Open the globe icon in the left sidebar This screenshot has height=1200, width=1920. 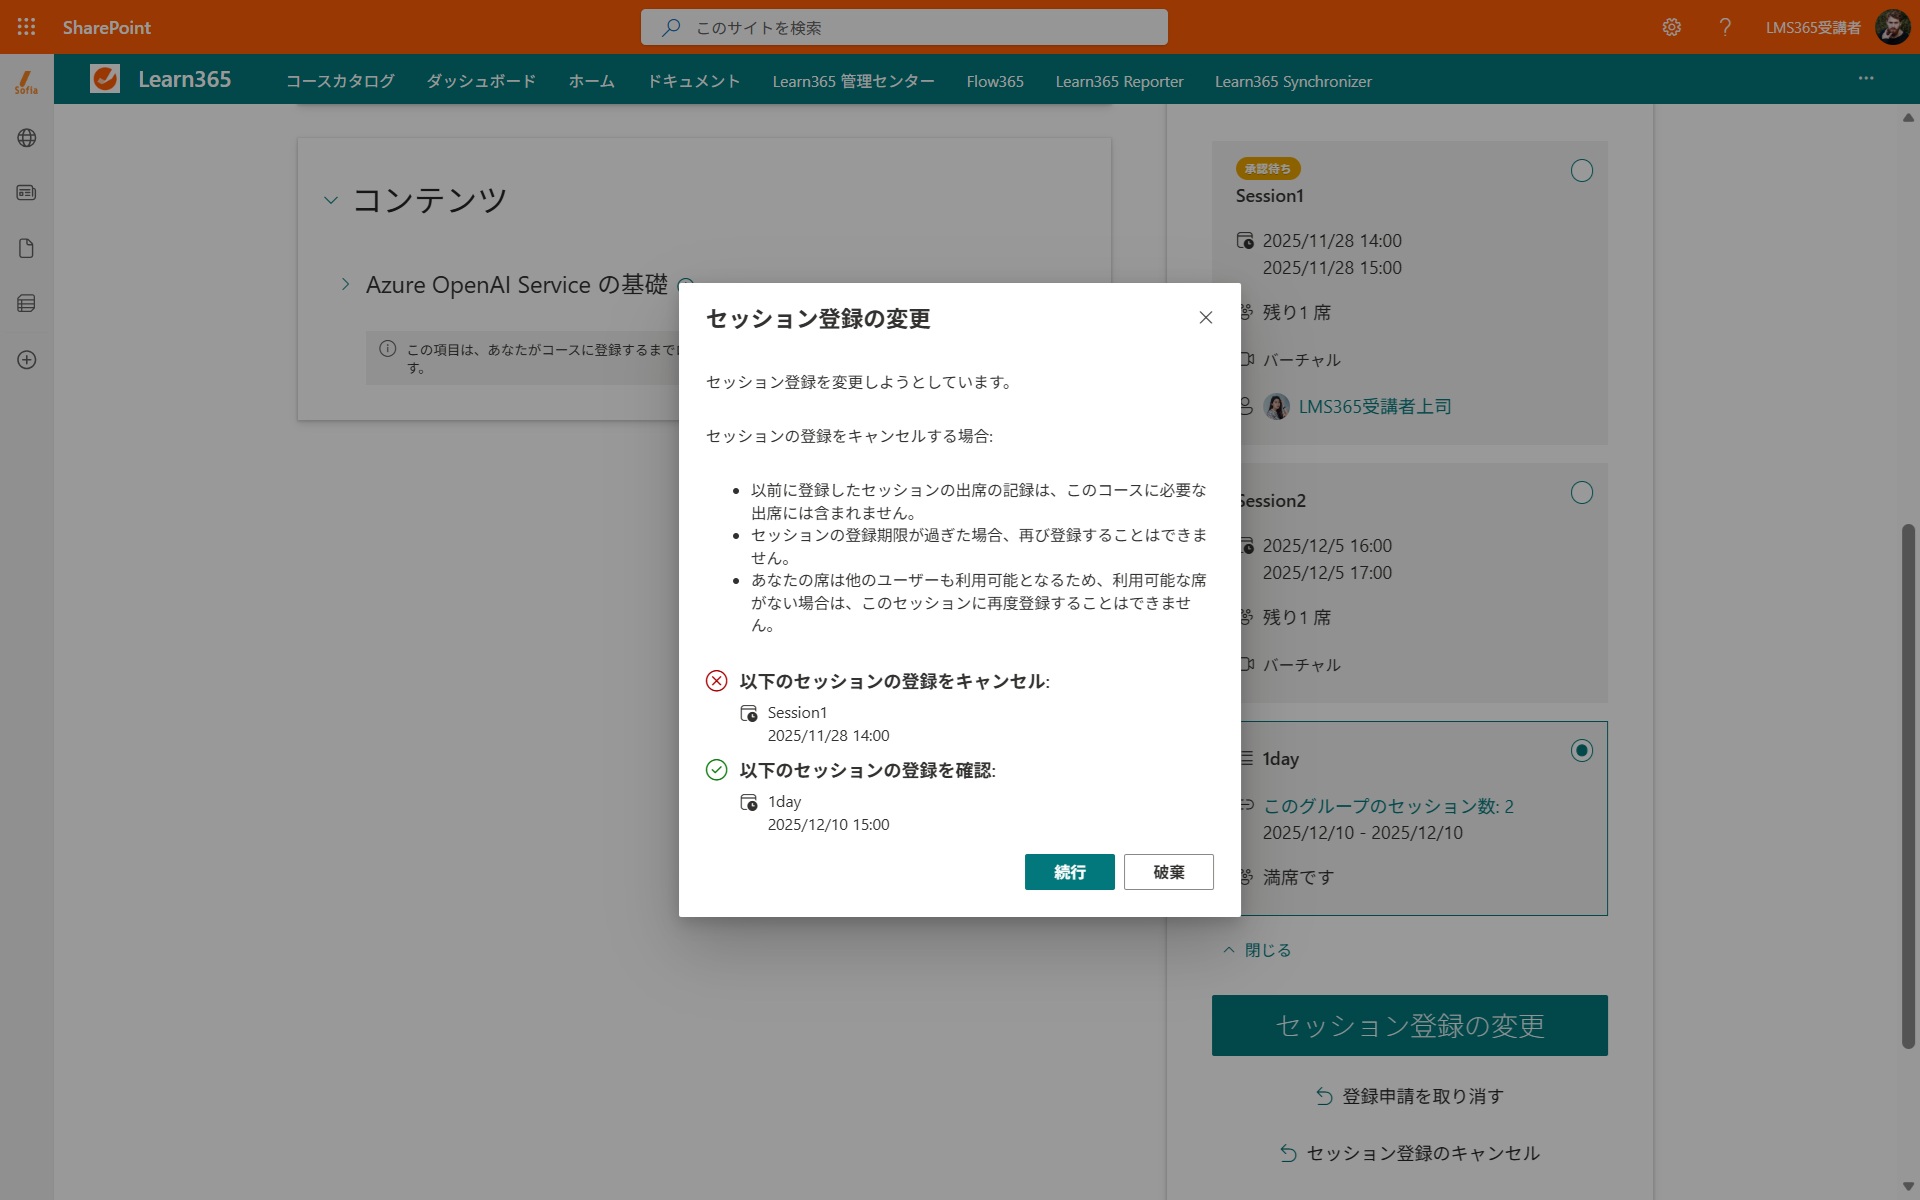(x=27, y=138)
